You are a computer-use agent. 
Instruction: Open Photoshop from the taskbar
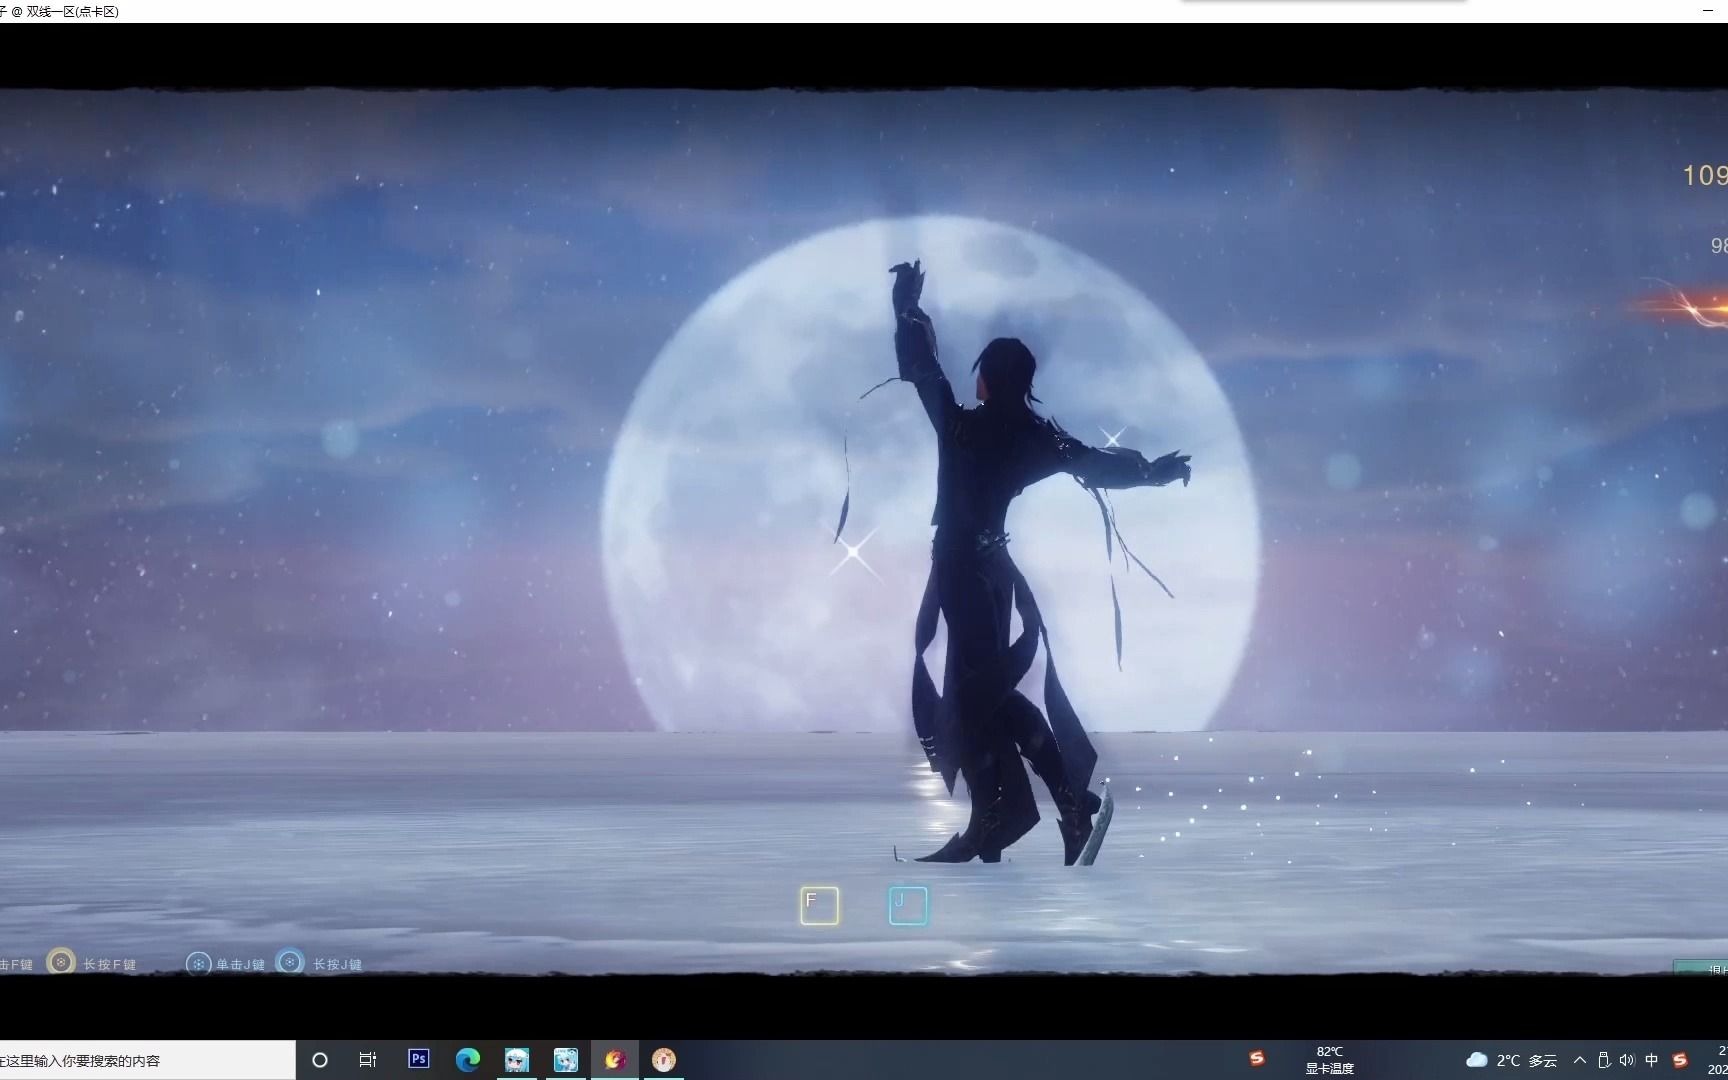[x=419, y=1059]
